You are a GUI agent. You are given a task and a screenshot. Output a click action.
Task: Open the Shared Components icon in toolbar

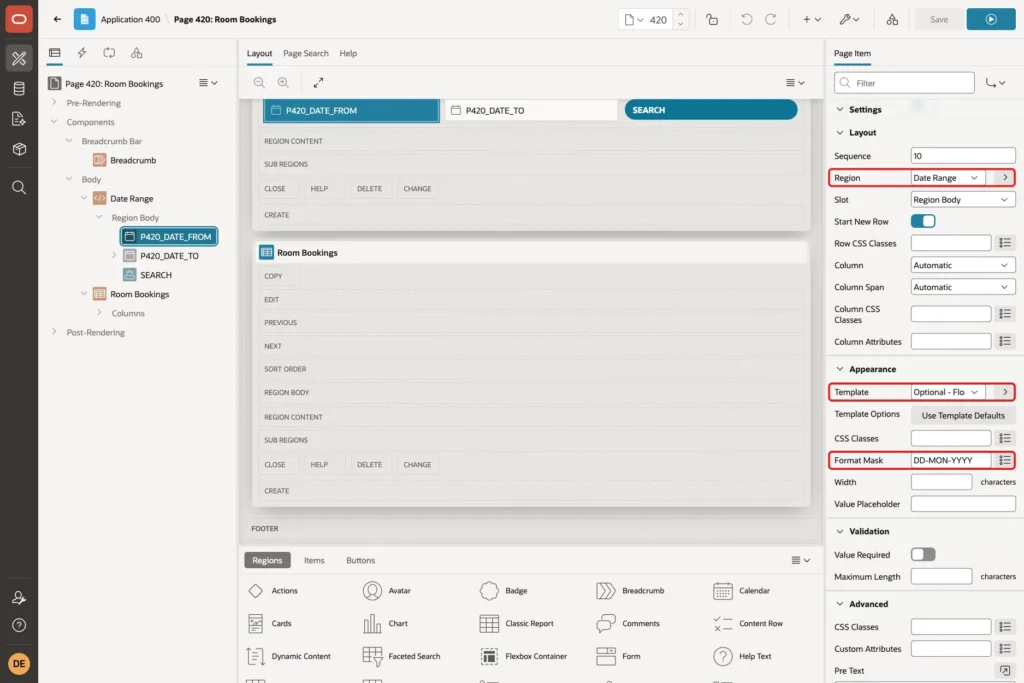(891, 20)
